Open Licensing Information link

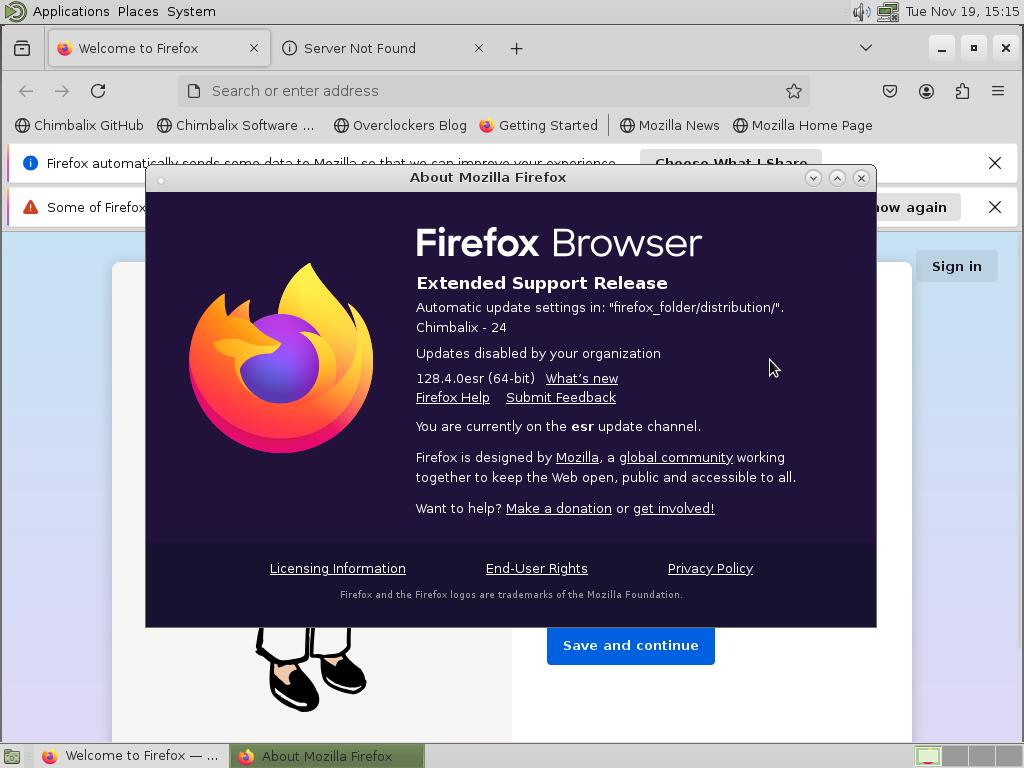(x=338, y=569)
